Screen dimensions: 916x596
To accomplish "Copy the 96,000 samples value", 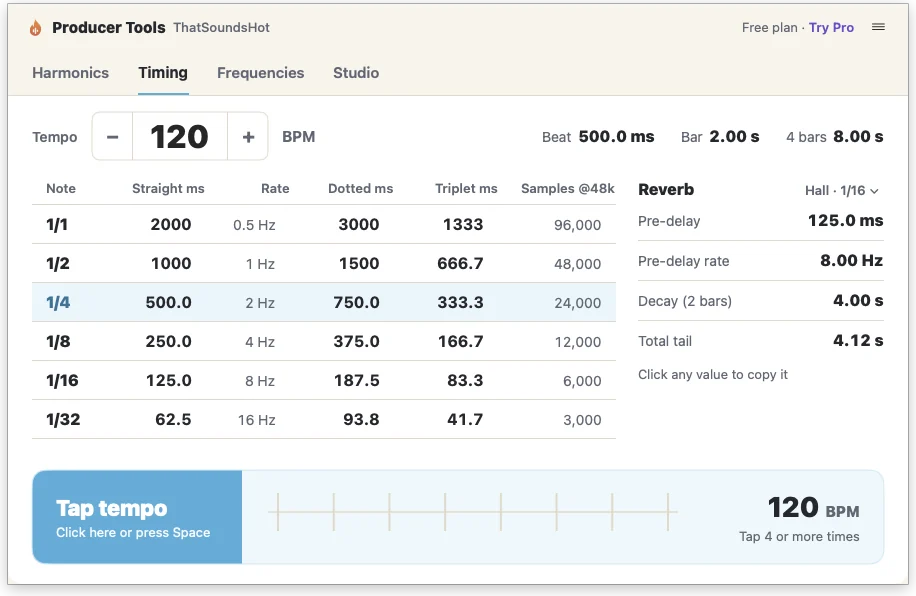I will [x=578, y=225].
